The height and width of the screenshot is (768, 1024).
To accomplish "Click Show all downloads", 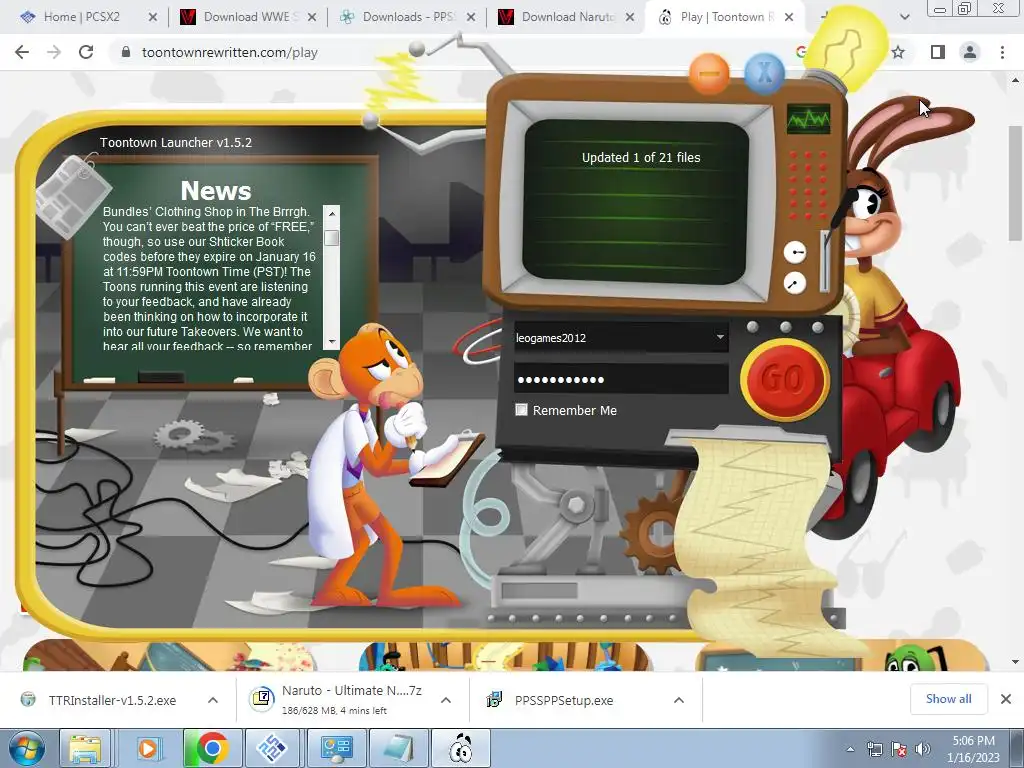I will (x=948, y=699).
